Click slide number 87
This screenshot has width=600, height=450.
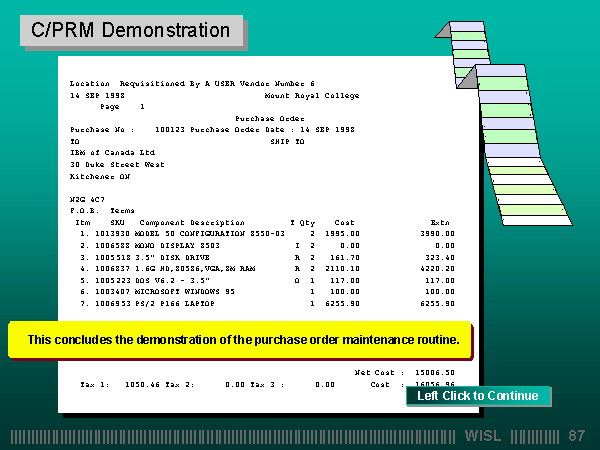click(x=576, y=436)
